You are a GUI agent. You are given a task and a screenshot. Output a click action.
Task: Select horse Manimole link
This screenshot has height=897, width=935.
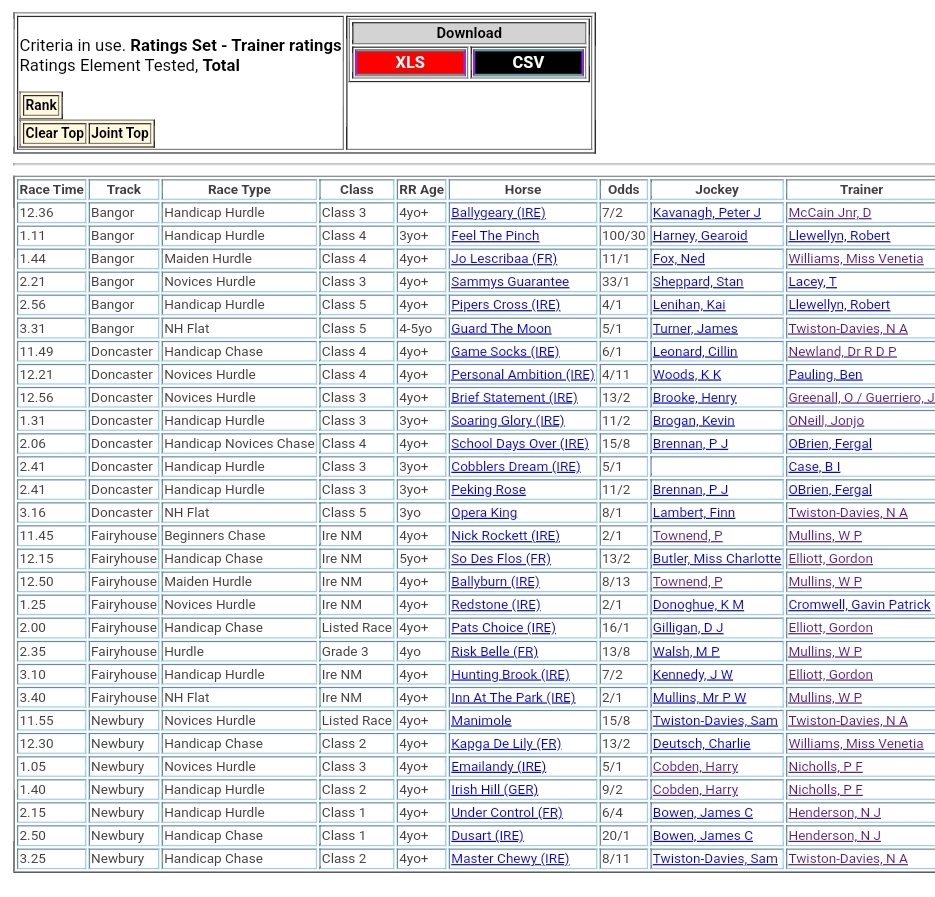(480, 720)
